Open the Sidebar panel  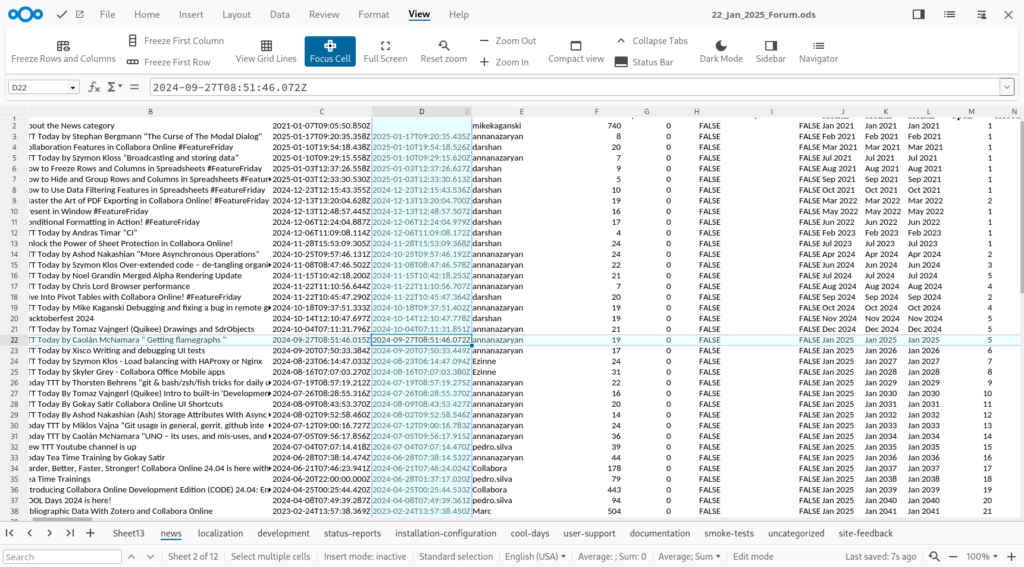[x=770, y=46]
